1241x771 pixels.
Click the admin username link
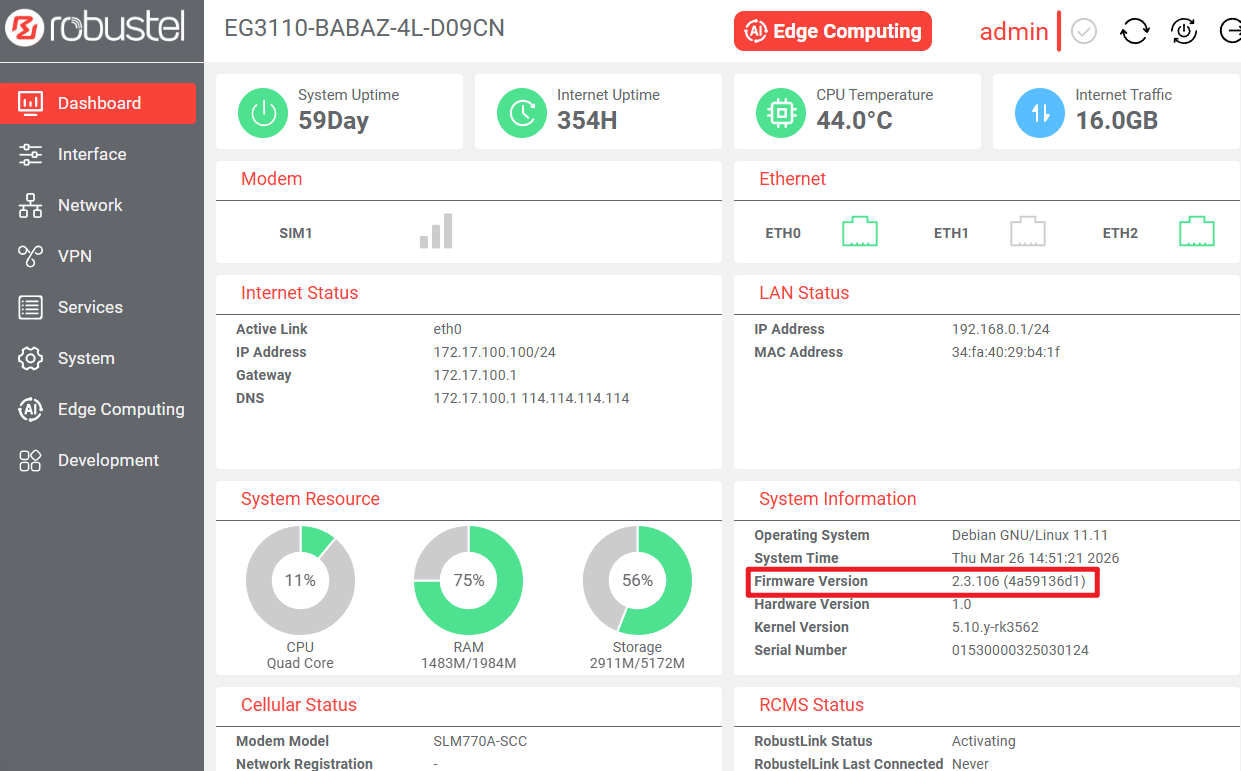[1013, 32]
